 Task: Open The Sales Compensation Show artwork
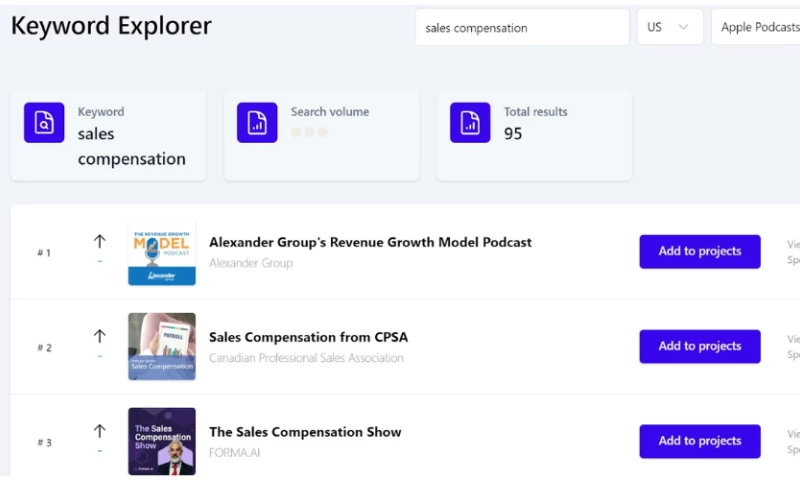pos(162,441)
